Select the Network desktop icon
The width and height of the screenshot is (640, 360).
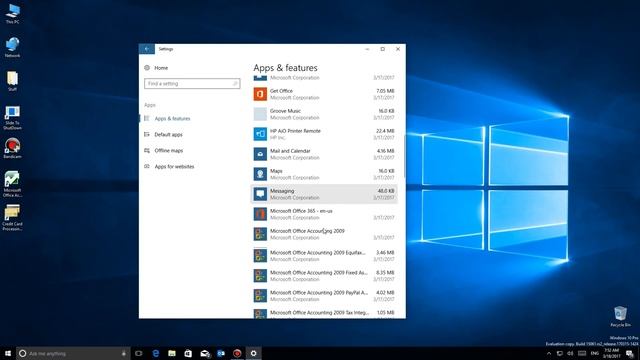12,47
